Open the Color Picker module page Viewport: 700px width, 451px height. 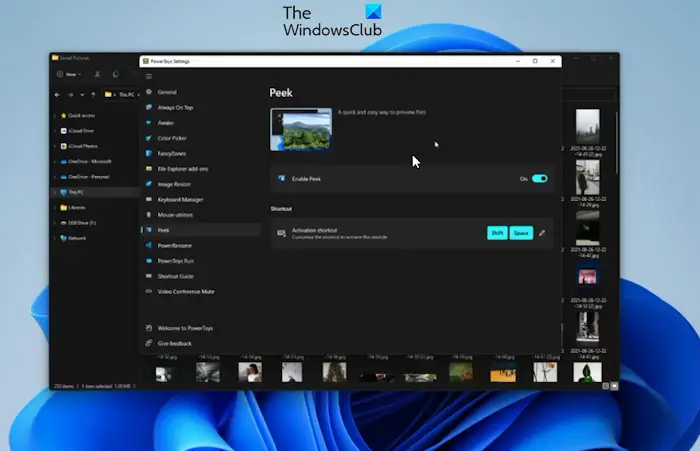click(172, 138)
